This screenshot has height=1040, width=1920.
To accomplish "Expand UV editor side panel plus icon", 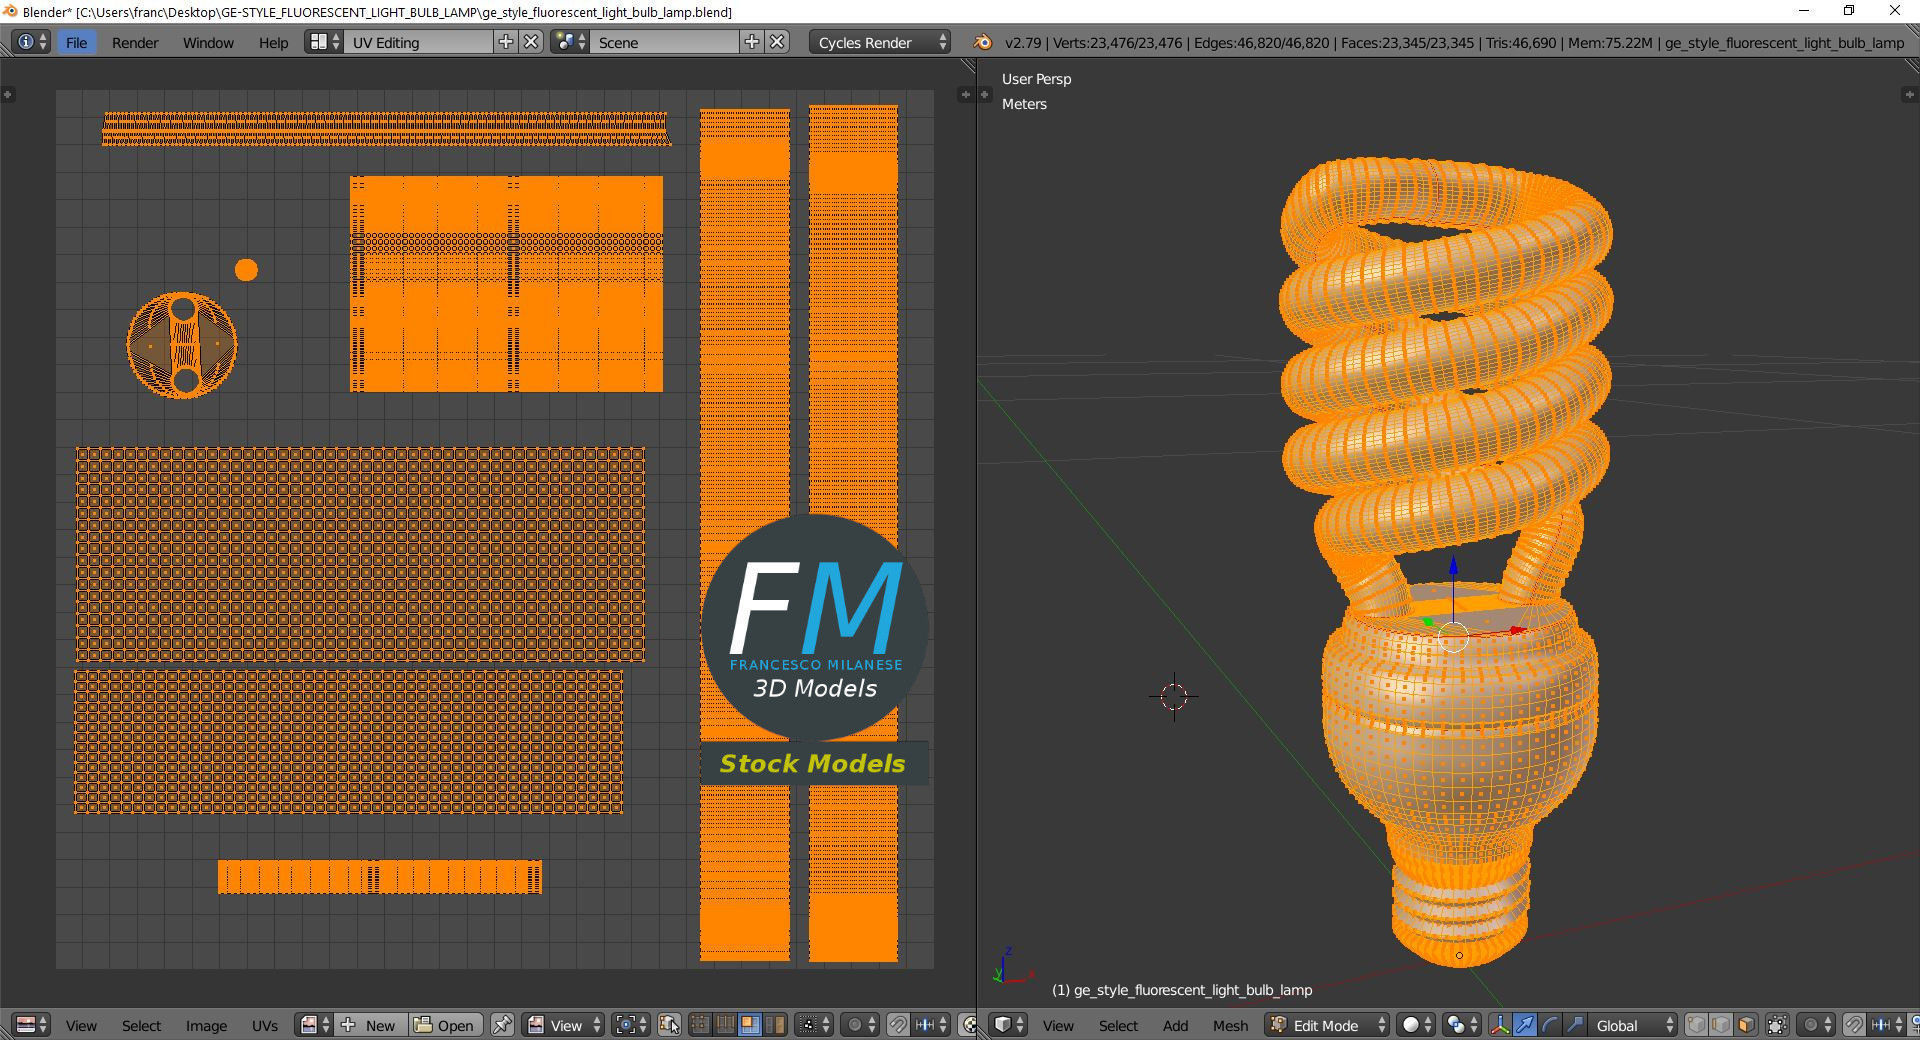I will (966, 94).
